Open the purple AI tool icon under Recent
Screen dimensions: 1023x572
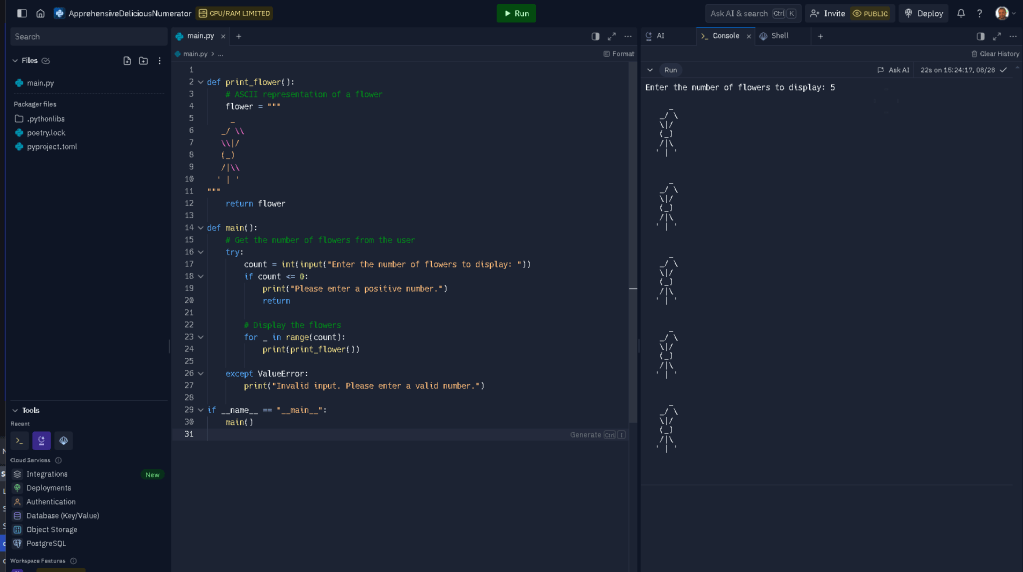[x=41, y=441]
